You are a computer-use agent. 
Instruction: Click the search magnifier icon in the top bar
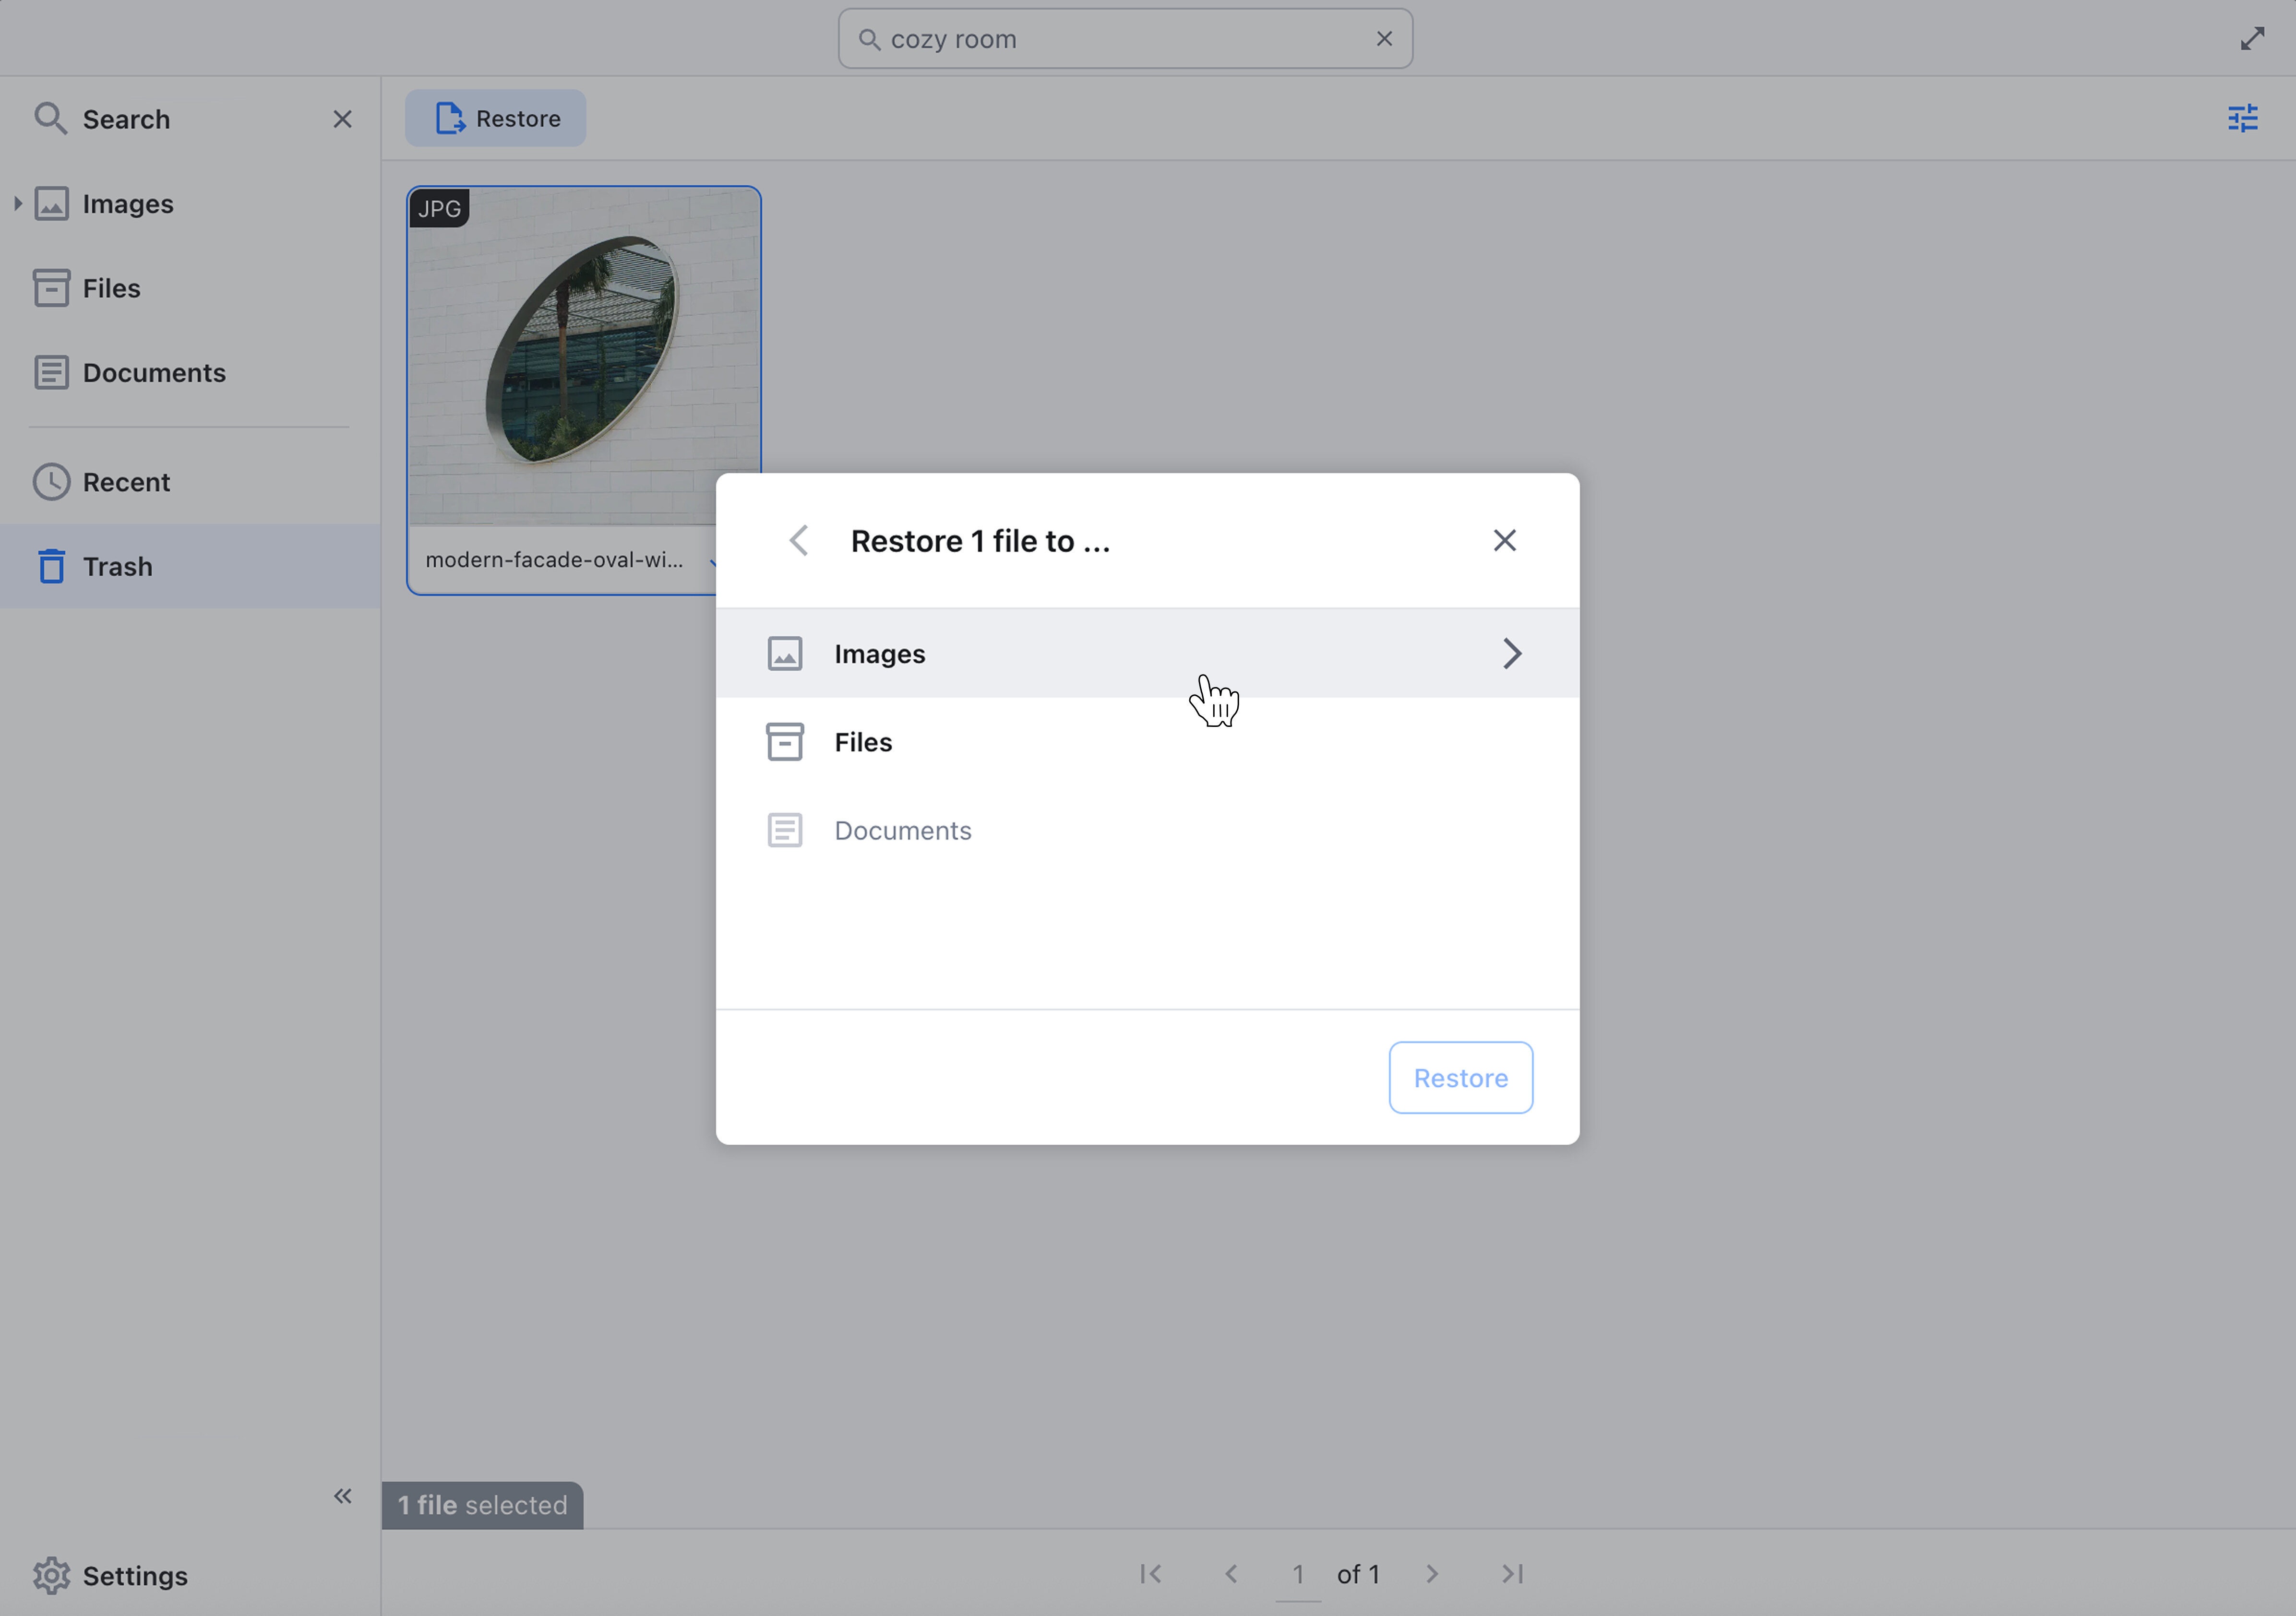click(869, 39)
